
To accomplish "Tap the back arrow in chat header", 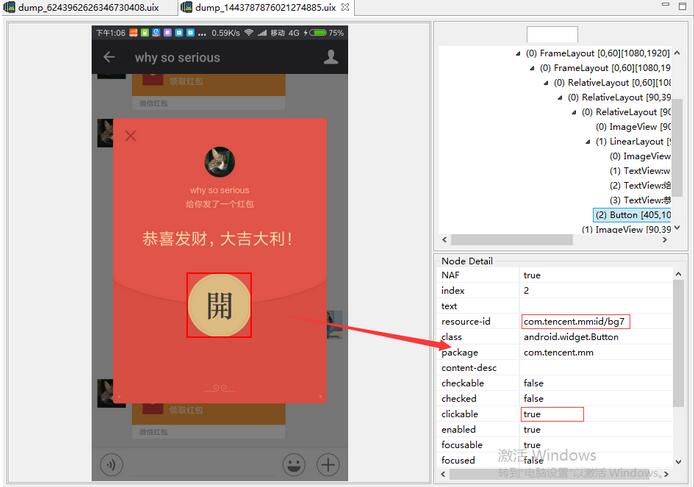I will tap(109, 57).
